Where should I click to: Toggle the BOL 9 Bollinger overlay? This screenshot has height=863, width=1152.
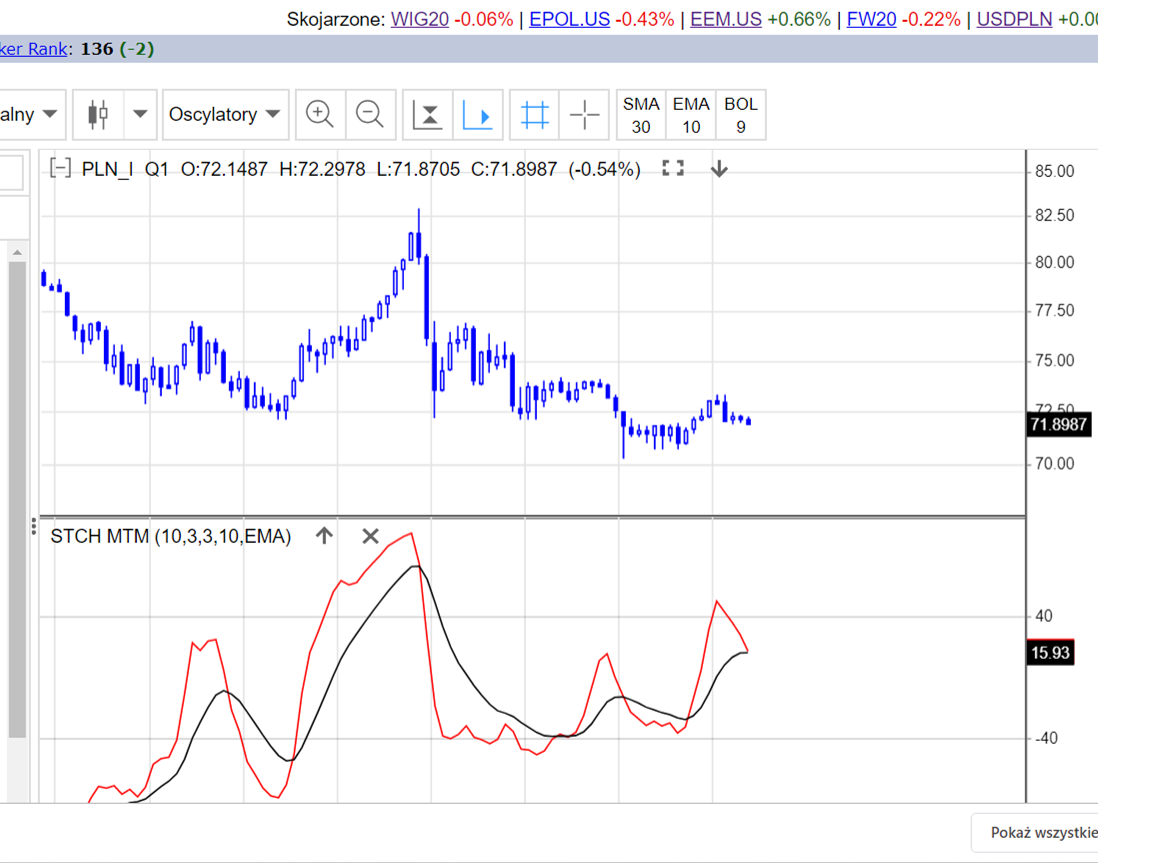point(741,115)
